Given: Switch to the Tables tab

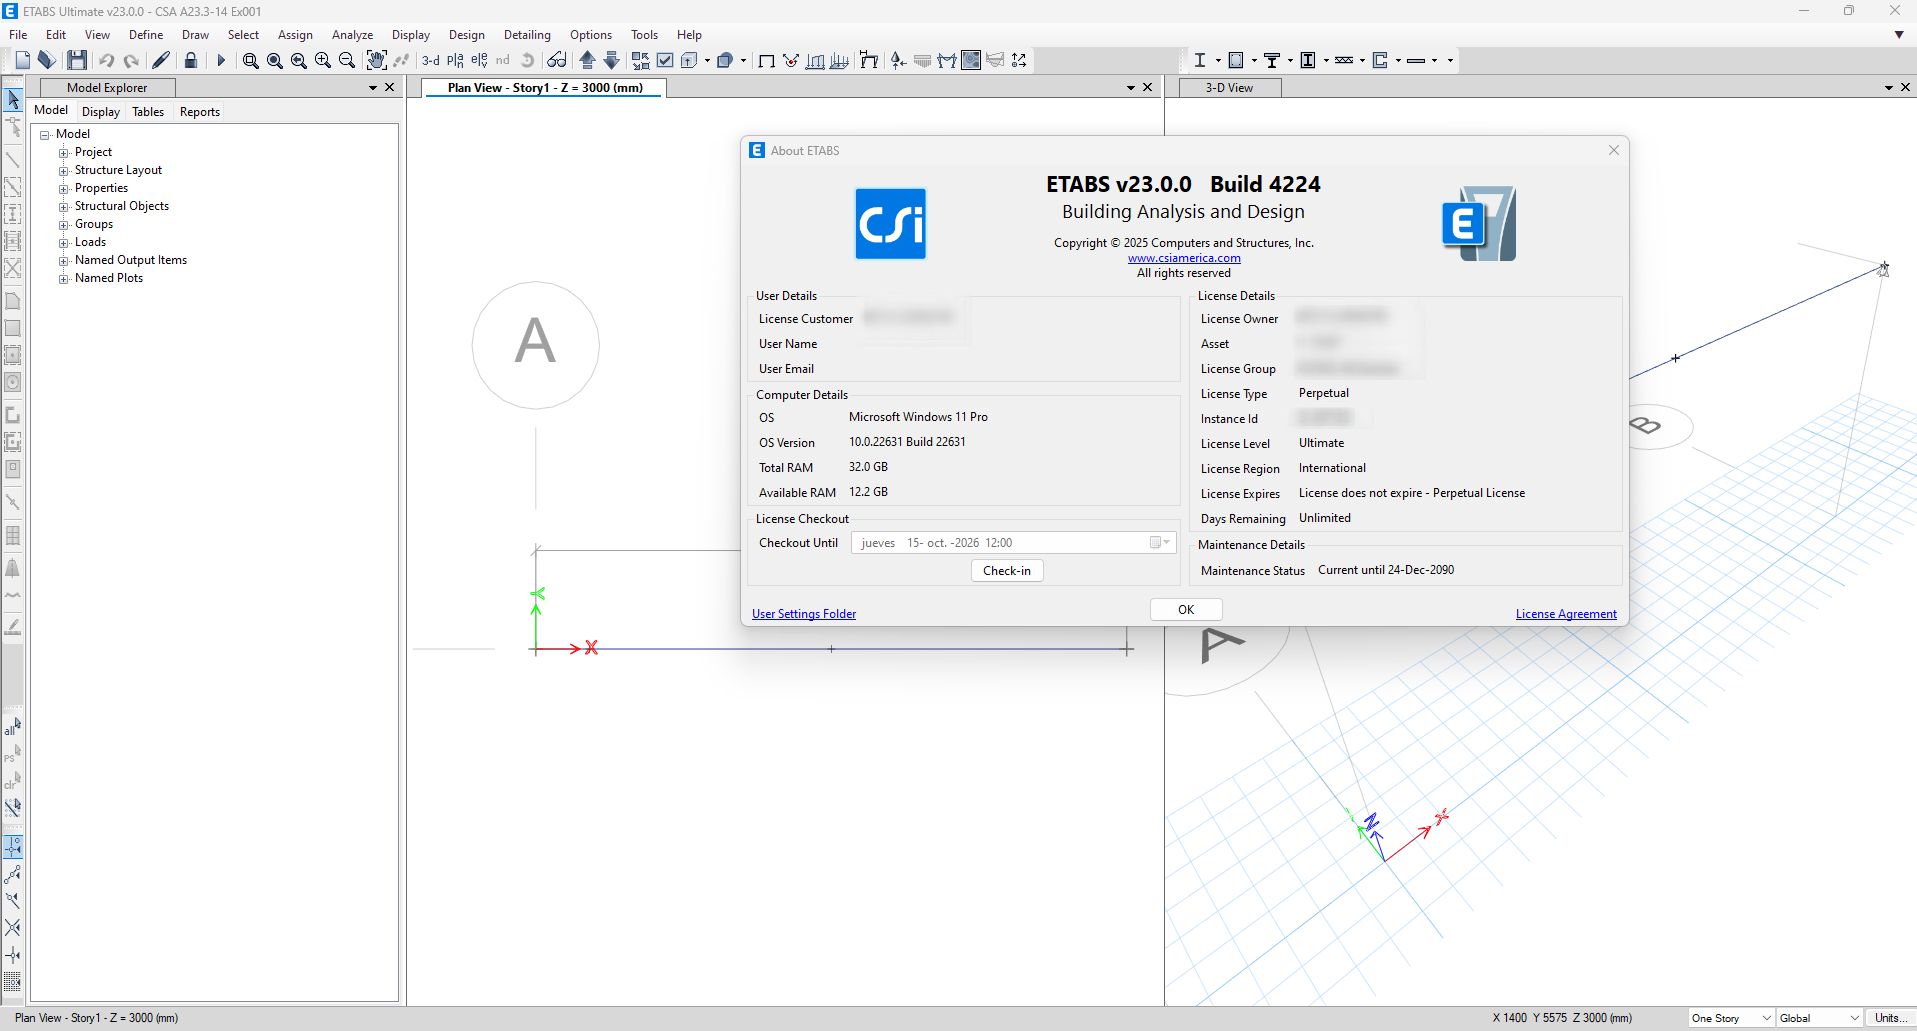Looking at the screenshot, I should pos(148,111).
